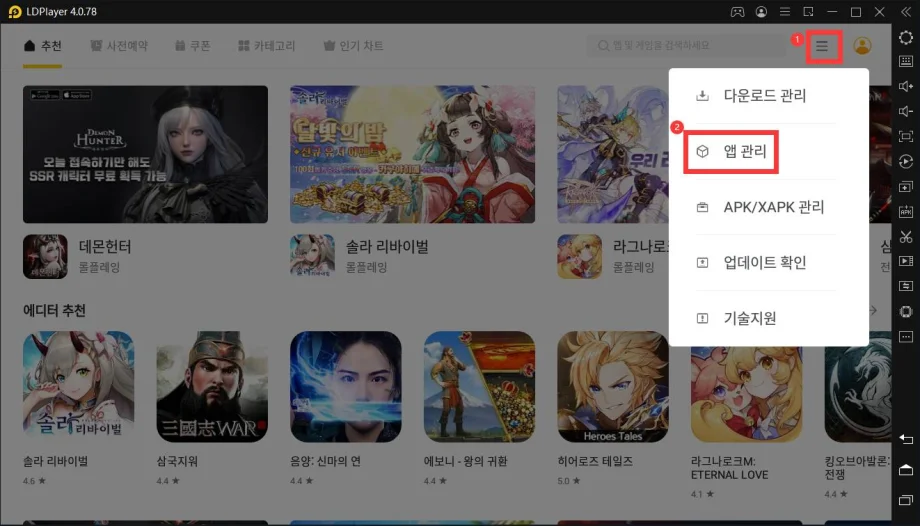Click the search magnifier icon
The image size is (920, 526).
click(x=603, y=46)
